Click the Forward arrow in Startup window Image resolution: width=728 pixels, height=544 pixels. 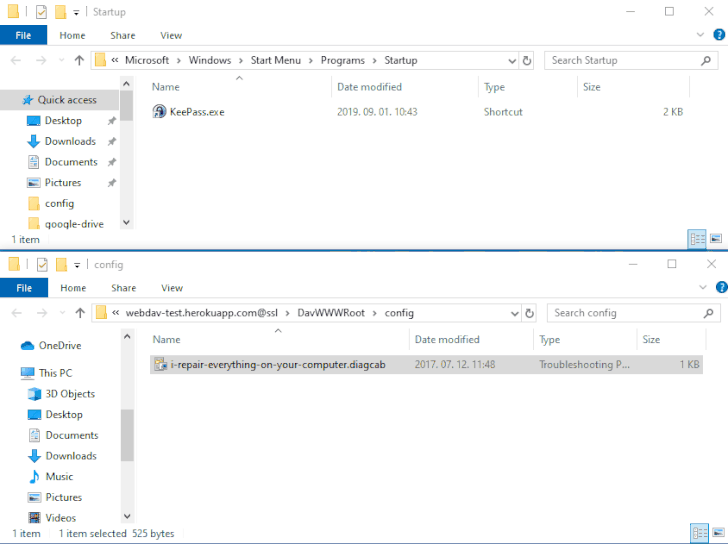click(x=41, y=60)
